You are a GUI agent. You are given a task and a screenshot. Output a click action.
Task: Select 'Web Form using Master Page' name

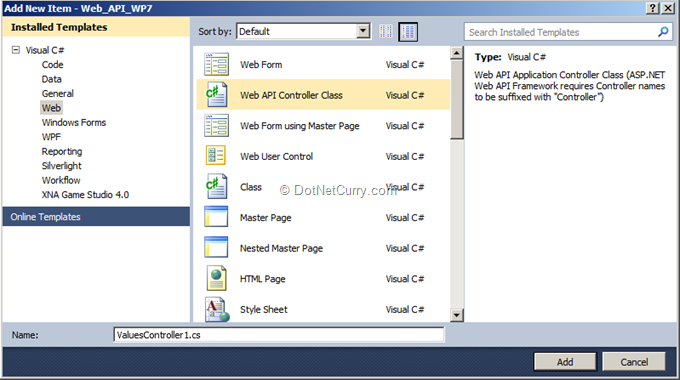[300, 126]
